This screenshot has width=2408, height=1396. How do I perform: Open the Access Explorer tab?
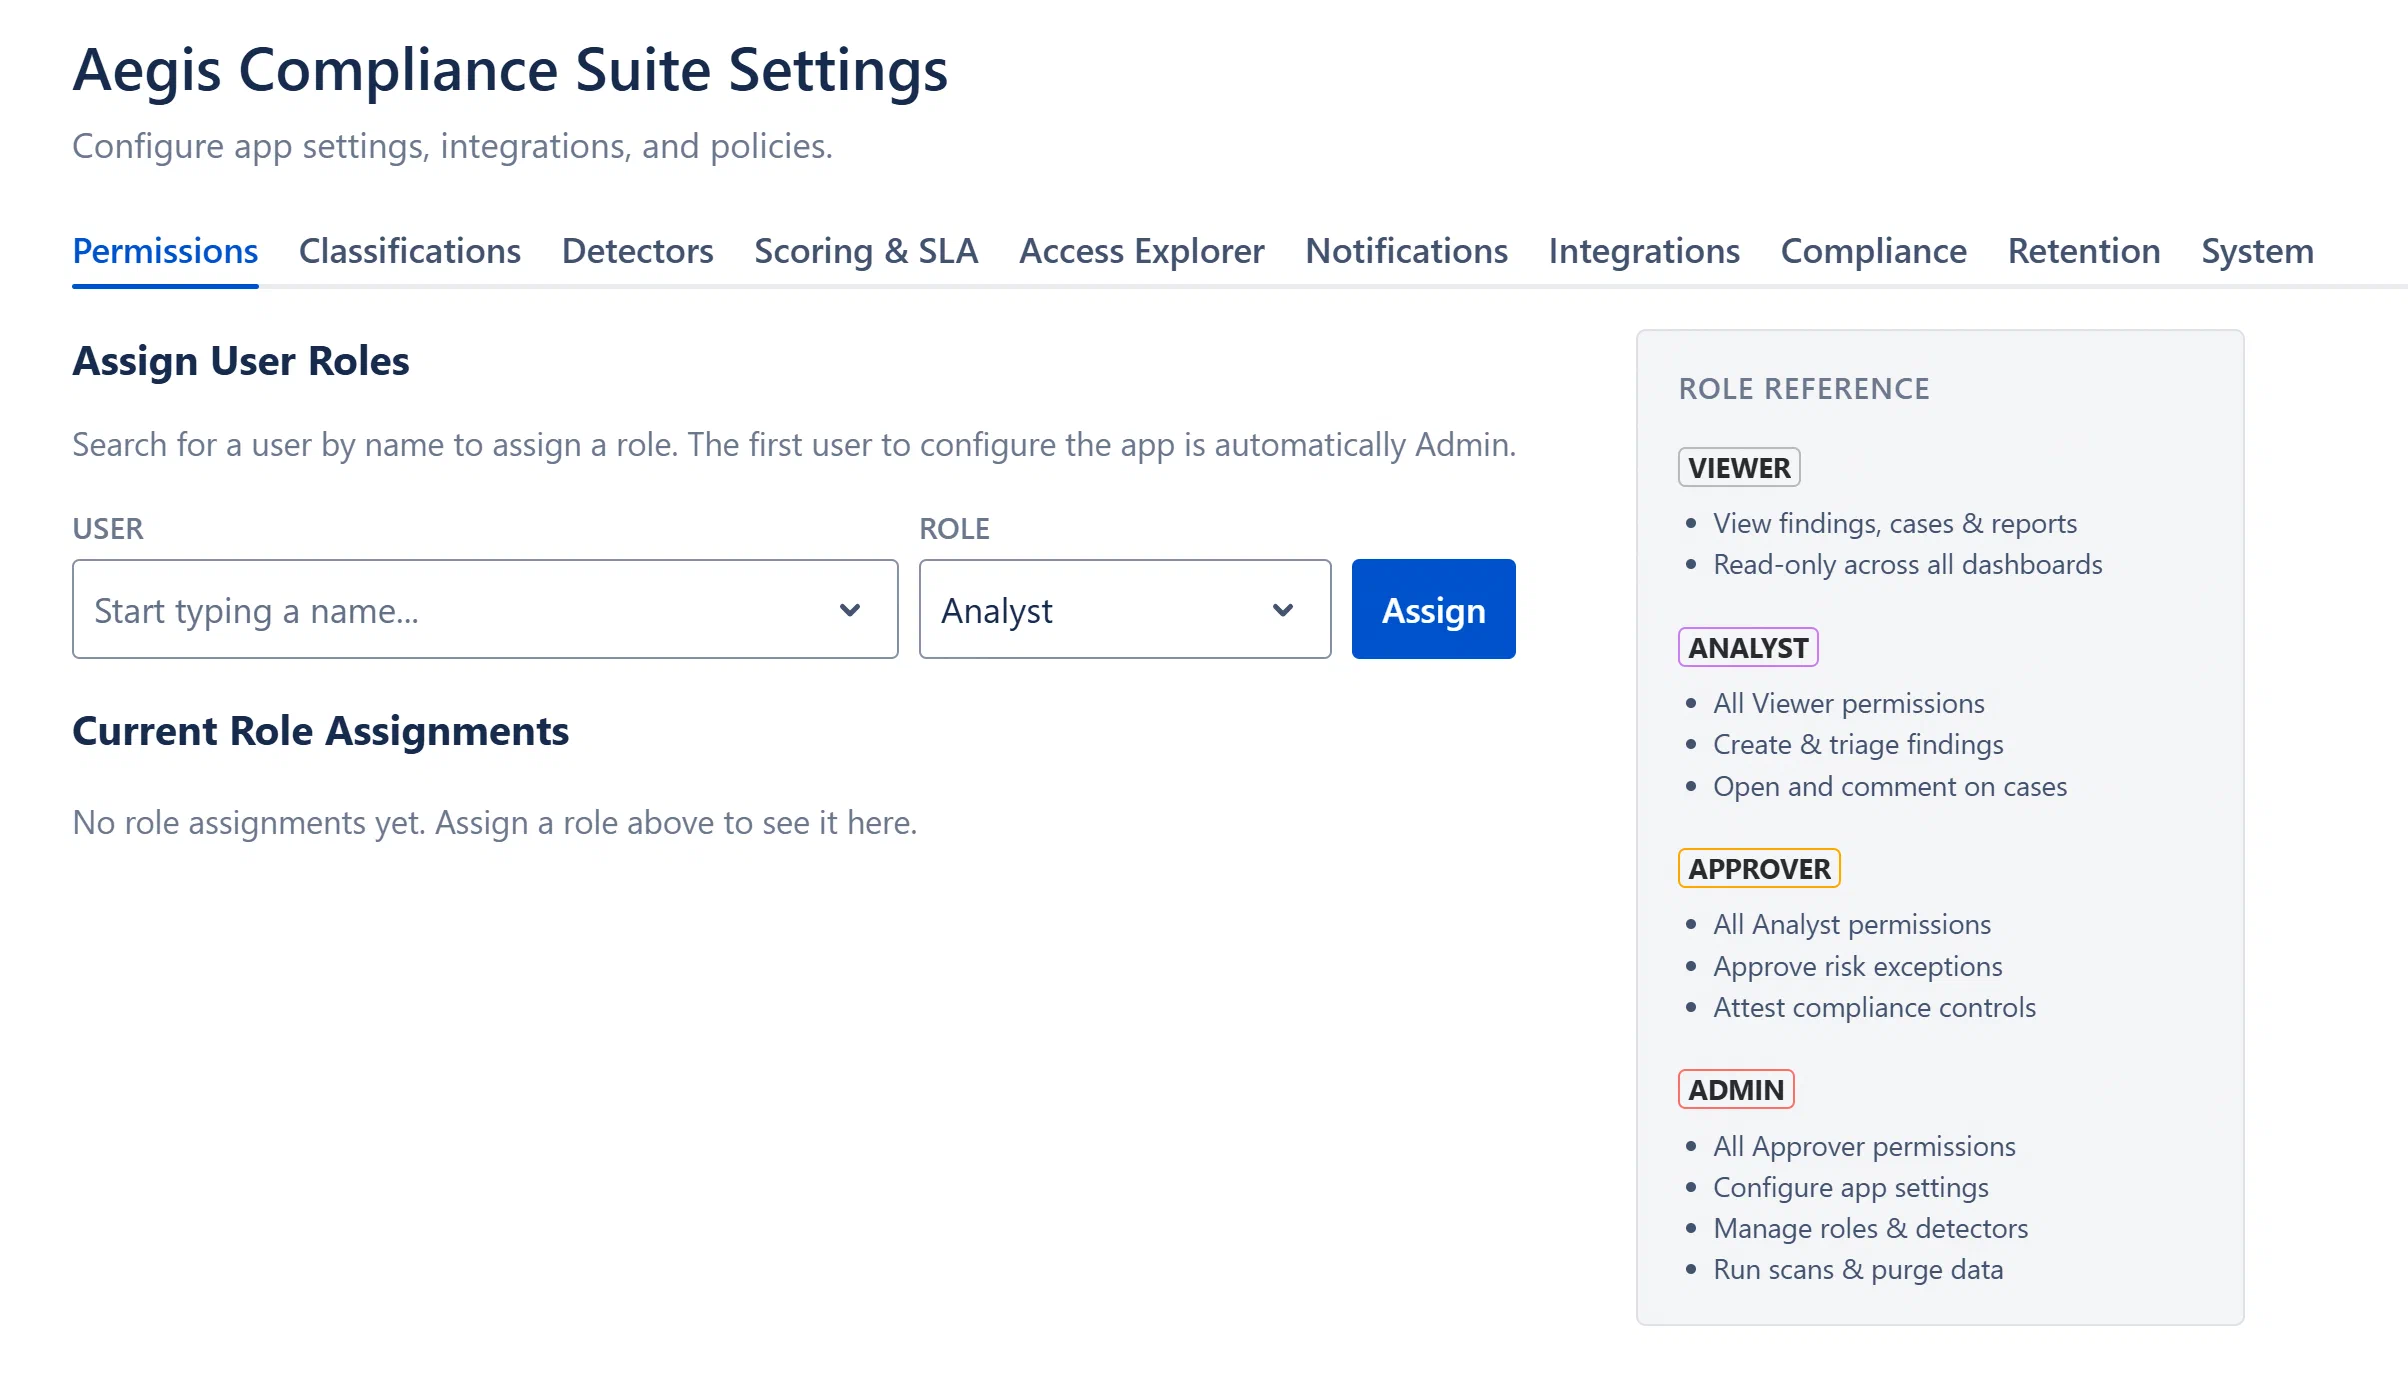tap(1142, 251)
